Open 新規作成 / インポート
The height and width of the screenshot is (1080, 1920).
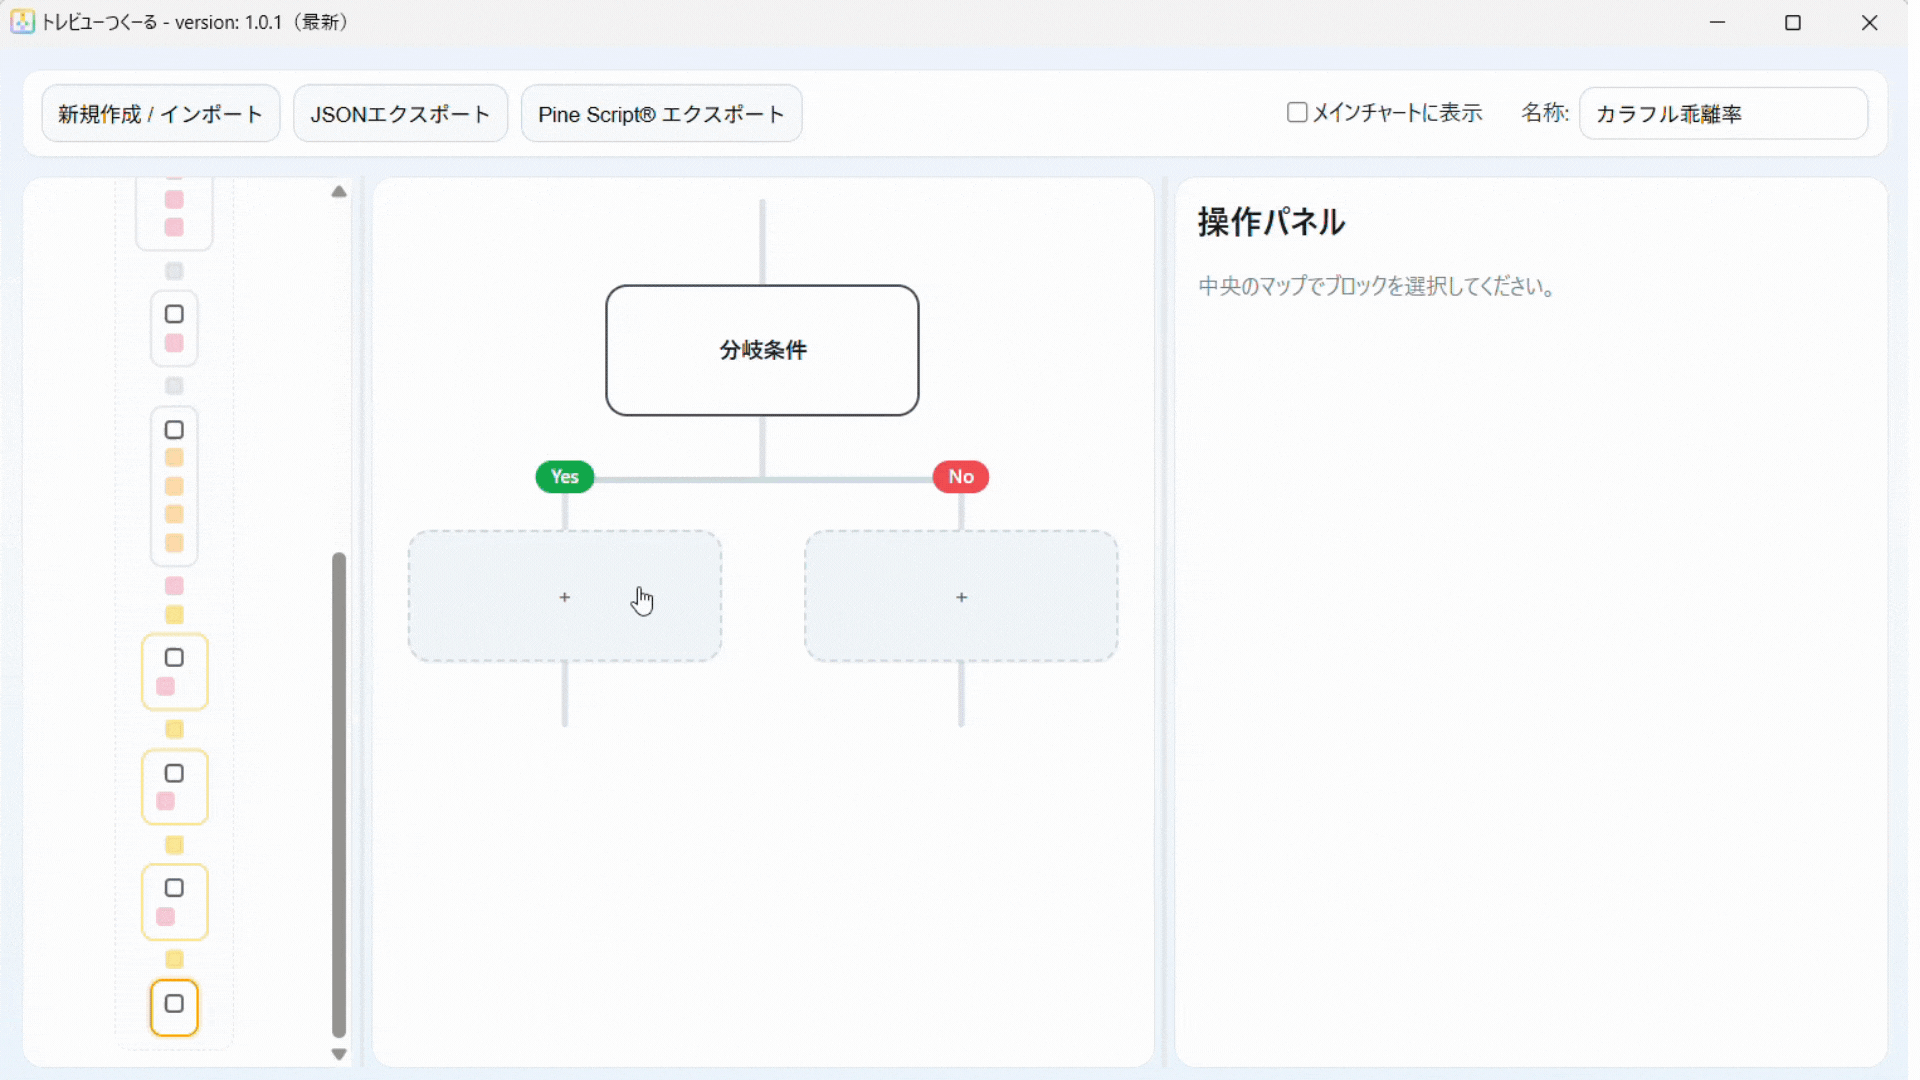(160, 114)
